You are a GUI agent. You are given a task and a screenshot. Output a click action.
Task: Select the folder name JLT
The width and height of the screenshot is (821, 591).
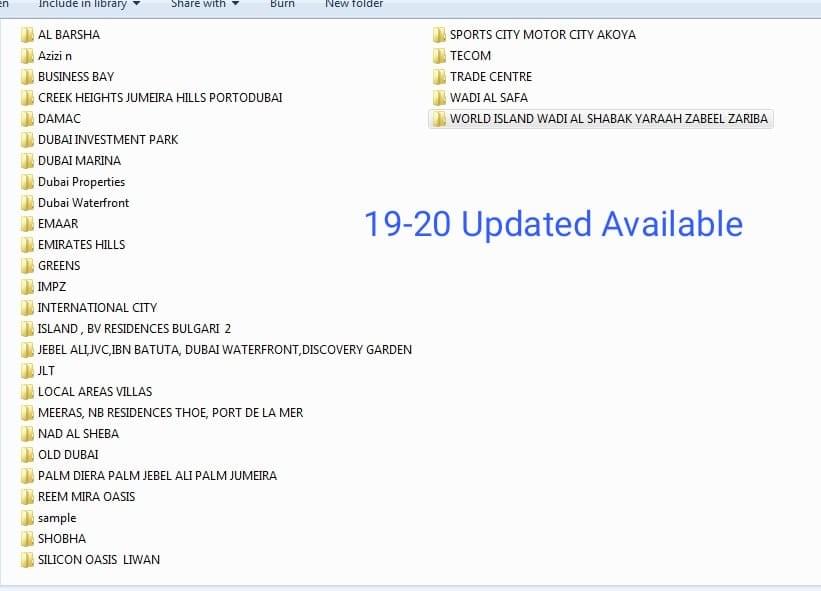pyautogui.click(x=46, y=371)
